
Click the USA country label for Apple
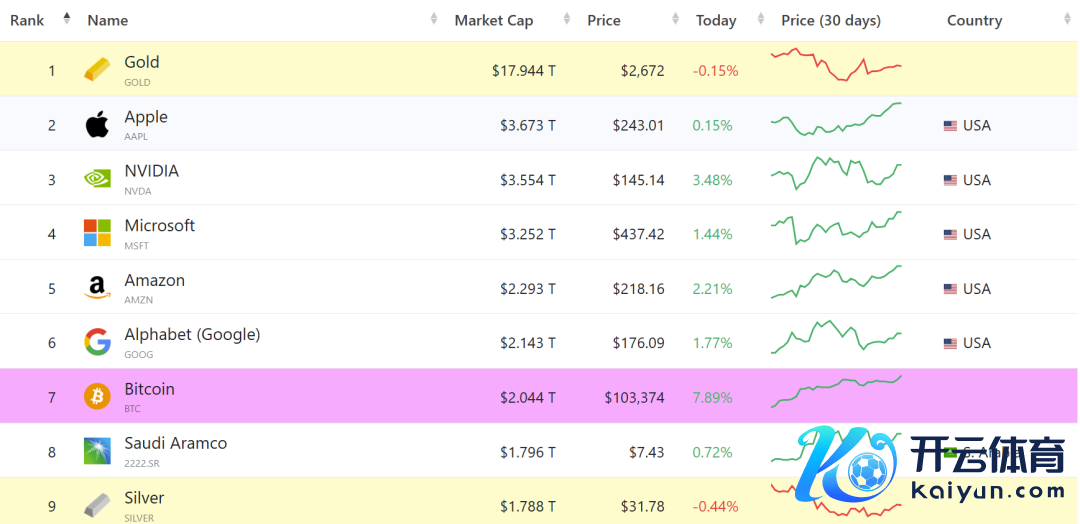pos(977,125)
